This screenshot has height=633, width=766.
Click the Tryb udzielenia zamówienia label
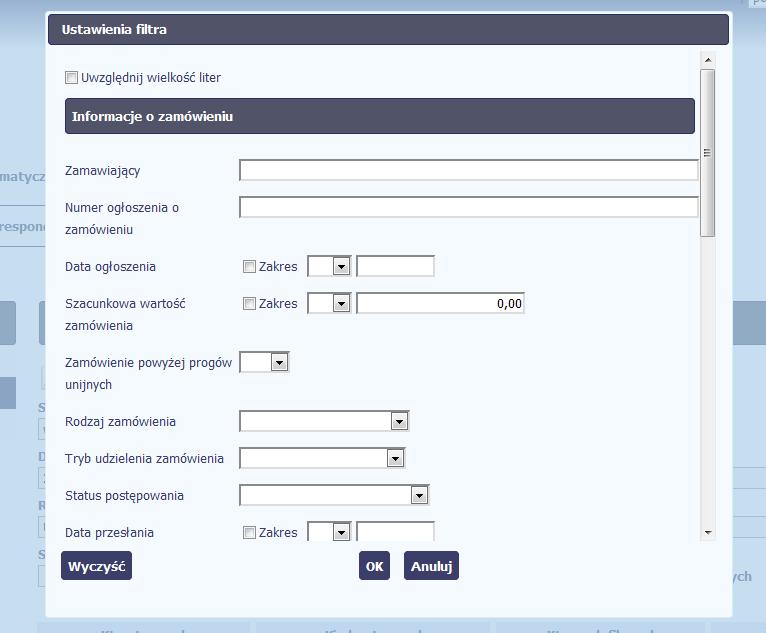click(144, 459)
